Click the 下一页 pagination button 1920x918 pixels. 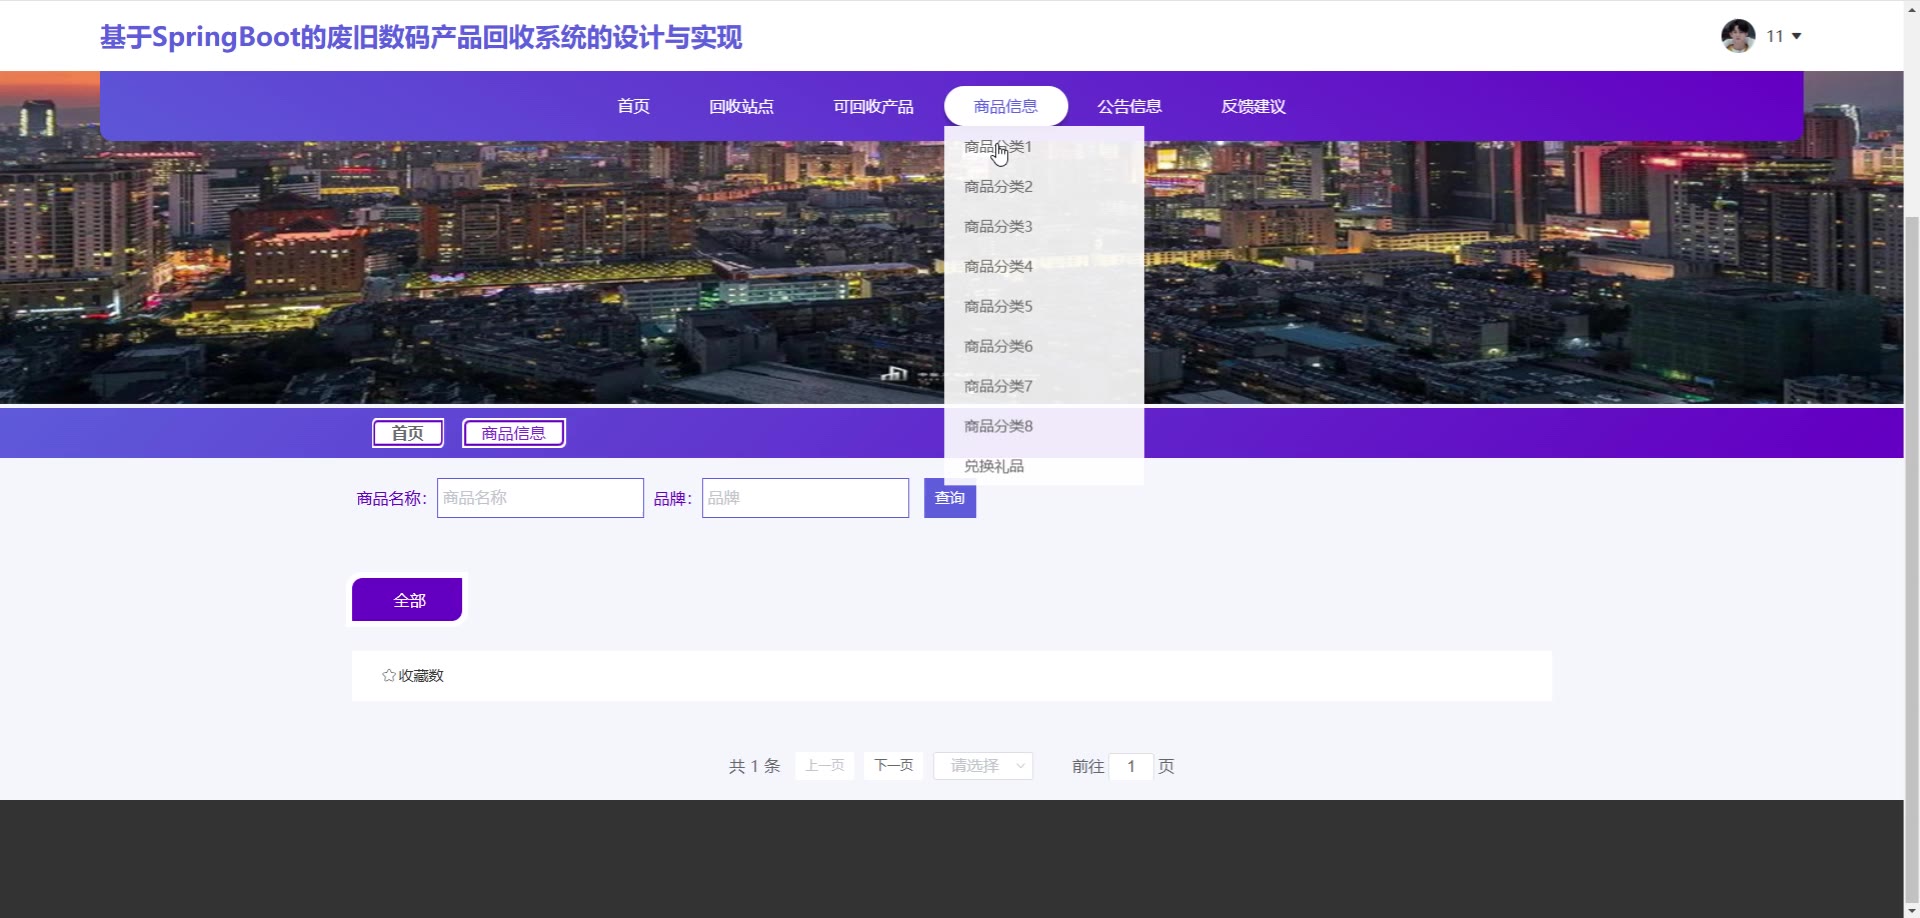coord(894,766)
